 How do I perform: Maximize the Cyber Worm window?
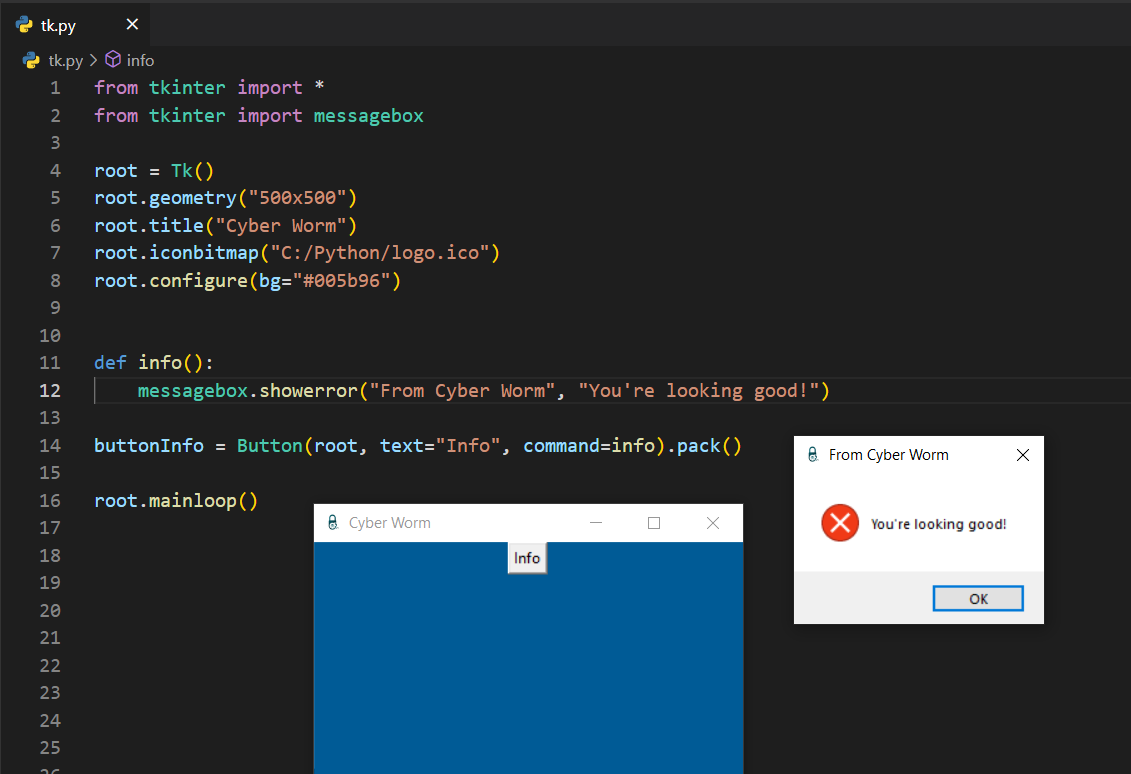pyautogui.click(x=654, y=523)
